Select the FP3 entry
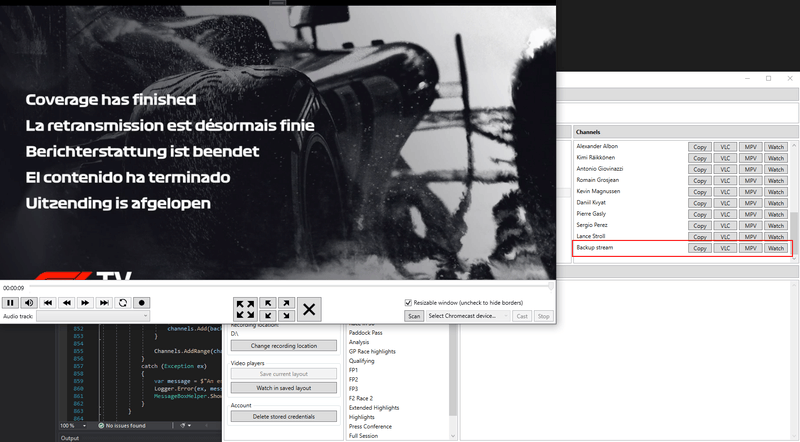The image size is (800, 442). (353, 389)
